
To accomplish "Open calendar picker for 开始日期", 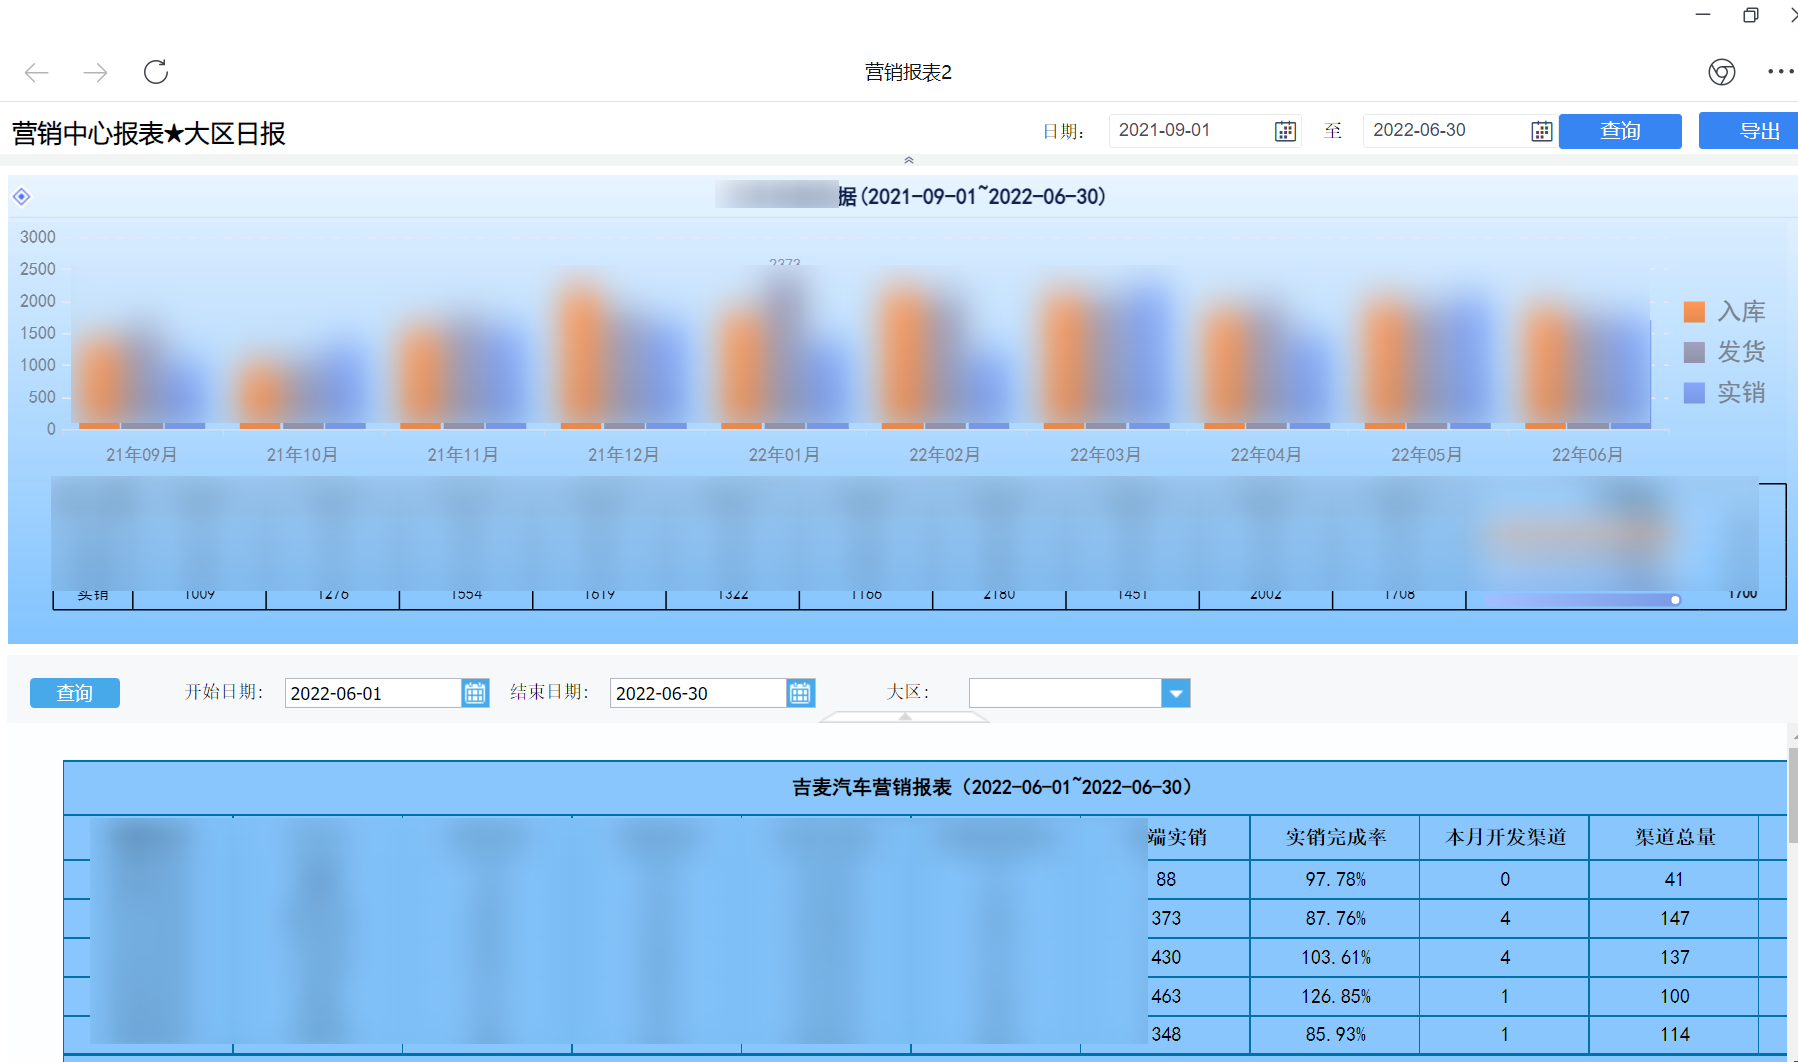I will [x=475, y=693].
